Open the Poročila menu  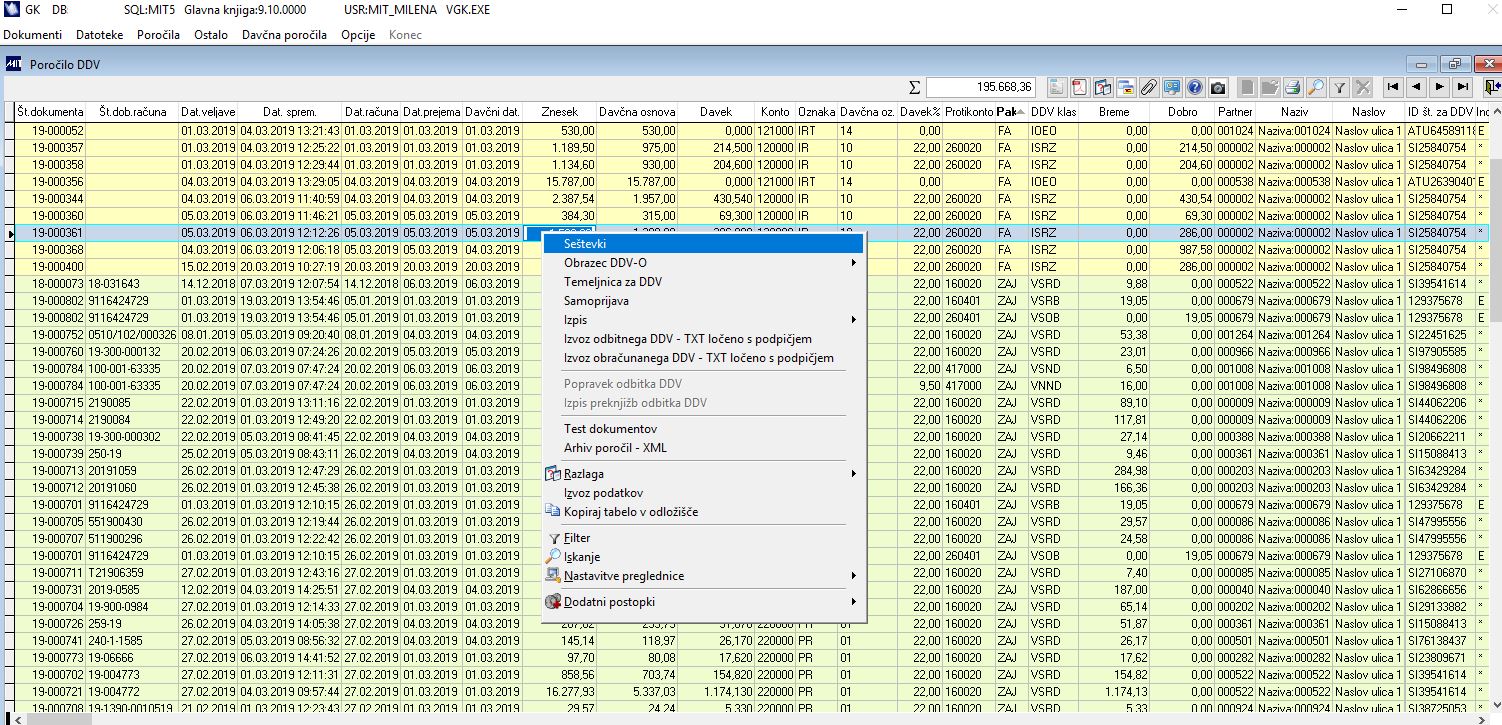click(x=158, y=35)
